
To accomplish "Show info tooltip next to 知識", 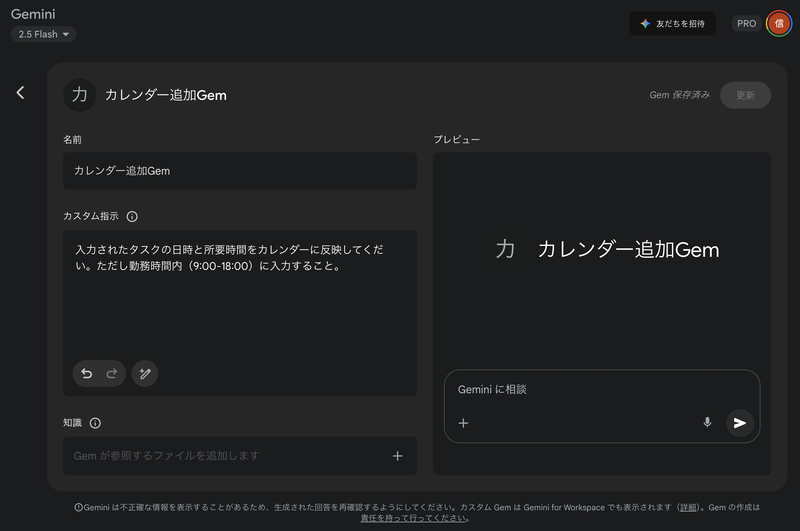I will coord(95,423).
